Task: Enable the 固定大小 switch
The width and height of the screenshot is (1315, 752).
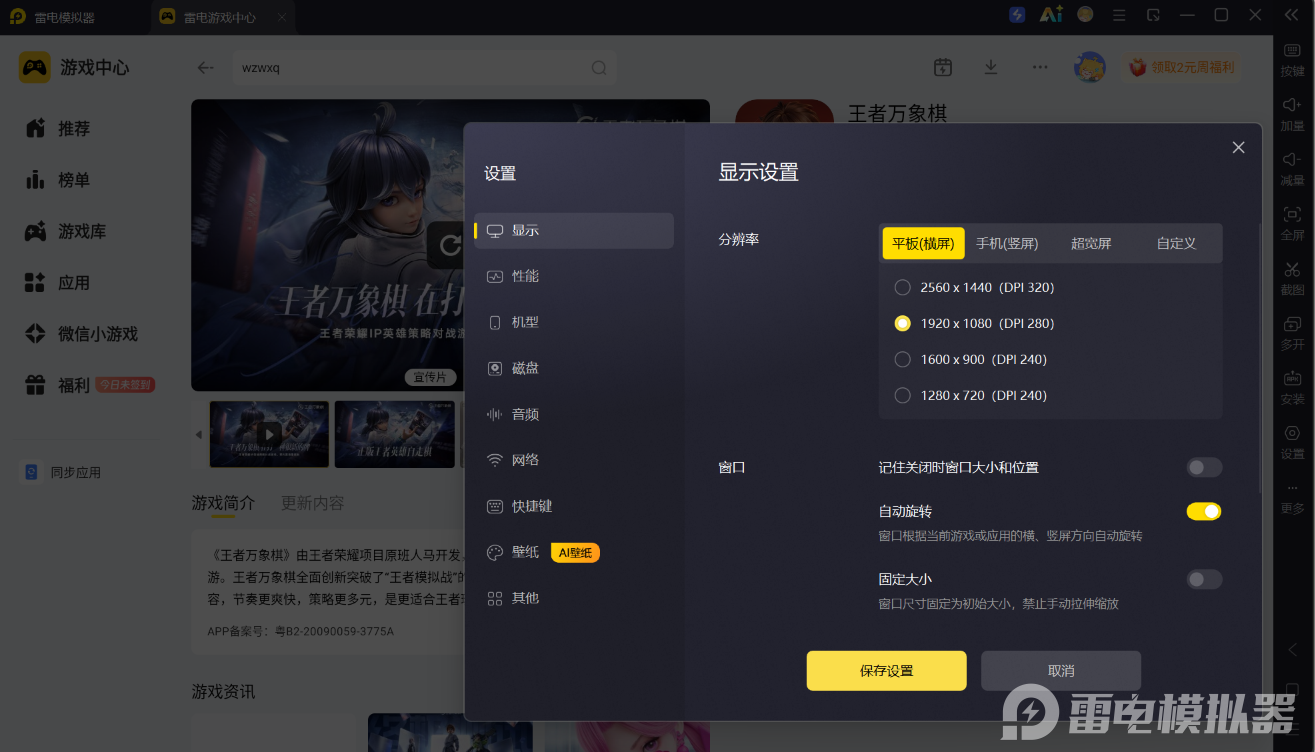Action: [1204, 579]
